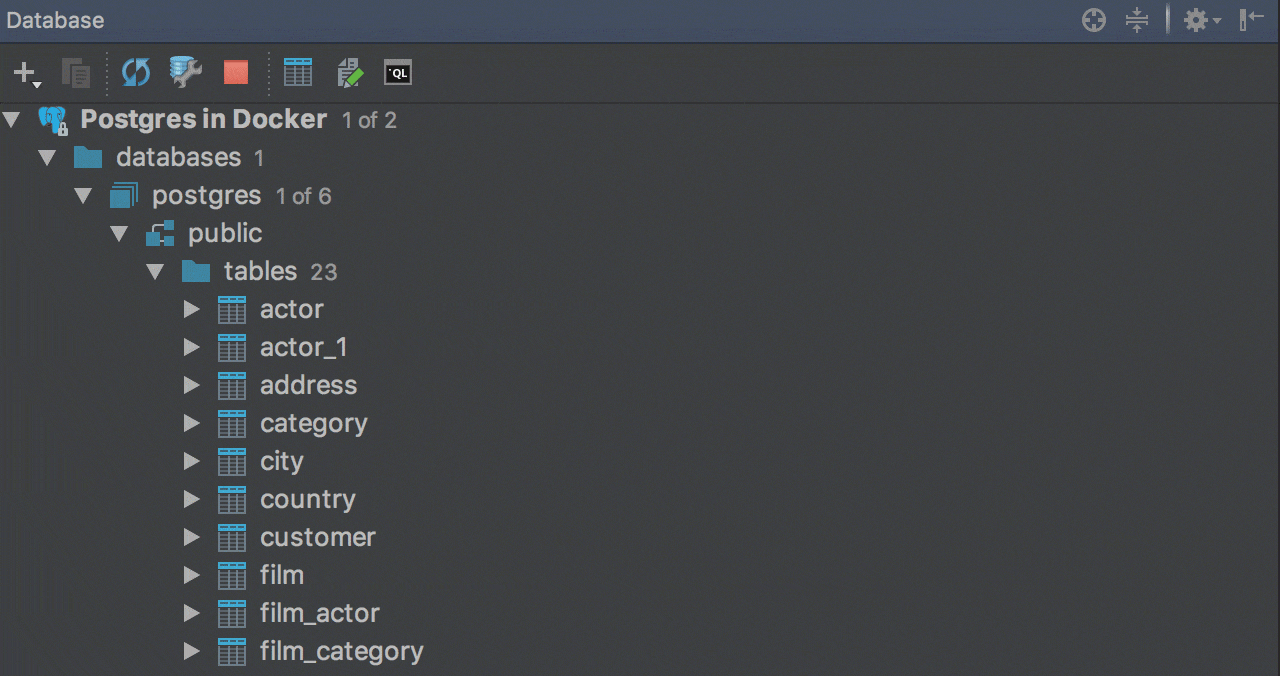Viewport: 1280px width, 676px height.
Task: Collapse the Postgres in Docker node
Action: click(12, 120)
